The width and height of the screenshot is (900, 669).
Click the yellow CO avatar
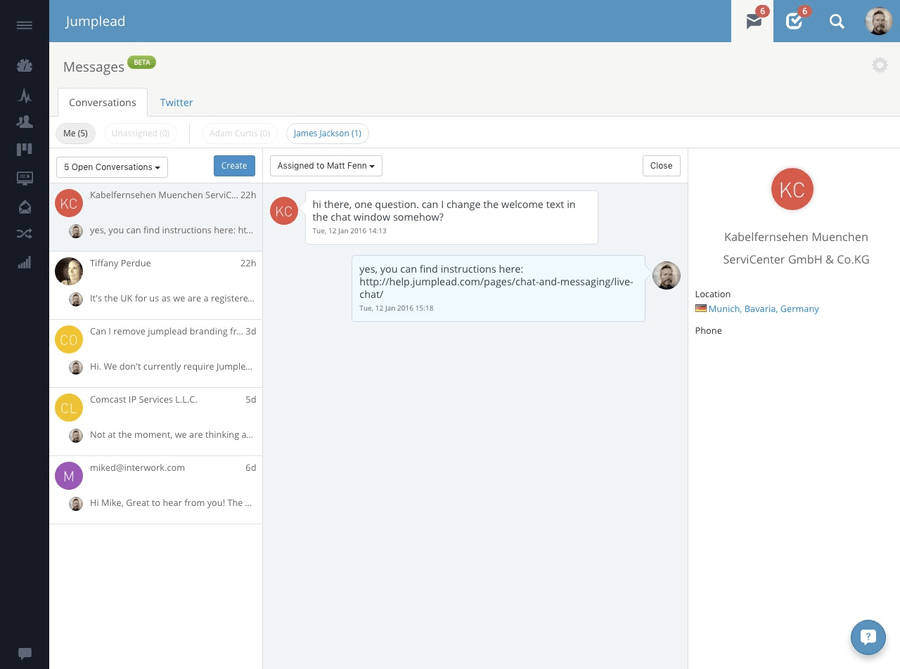coord(69,340)
